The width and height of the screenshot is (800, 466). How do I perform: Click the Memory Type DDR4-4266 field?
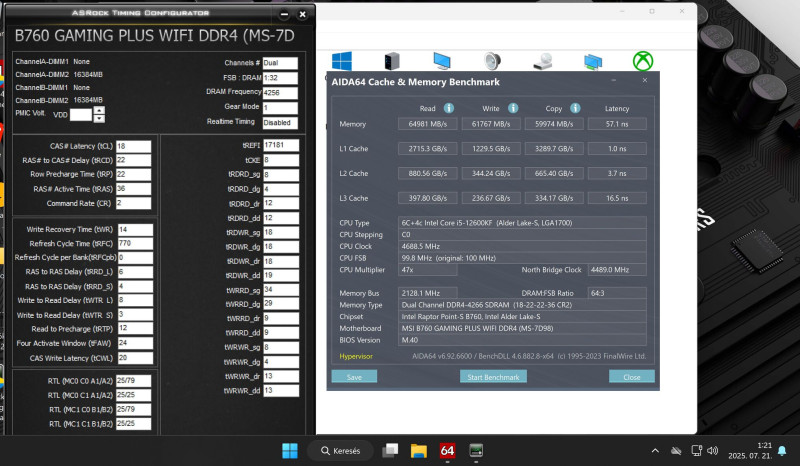[x=522, y=305]
